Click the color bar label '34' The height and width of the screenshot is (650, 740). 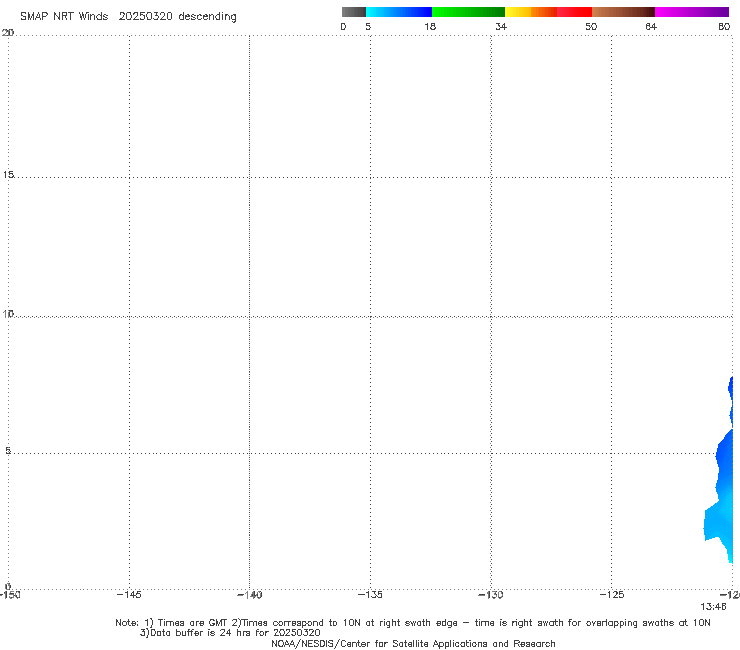pos(501,27)
